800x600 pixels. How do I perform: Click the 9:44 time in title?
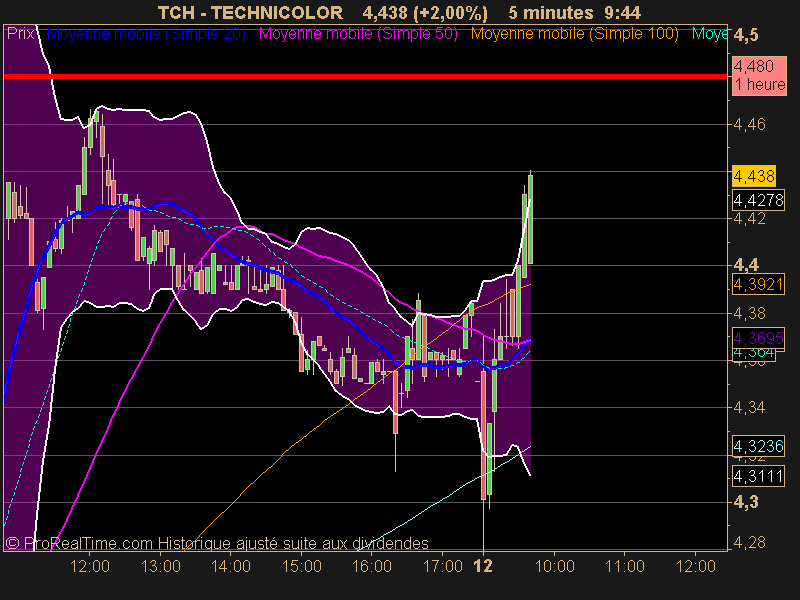point(623,13)
